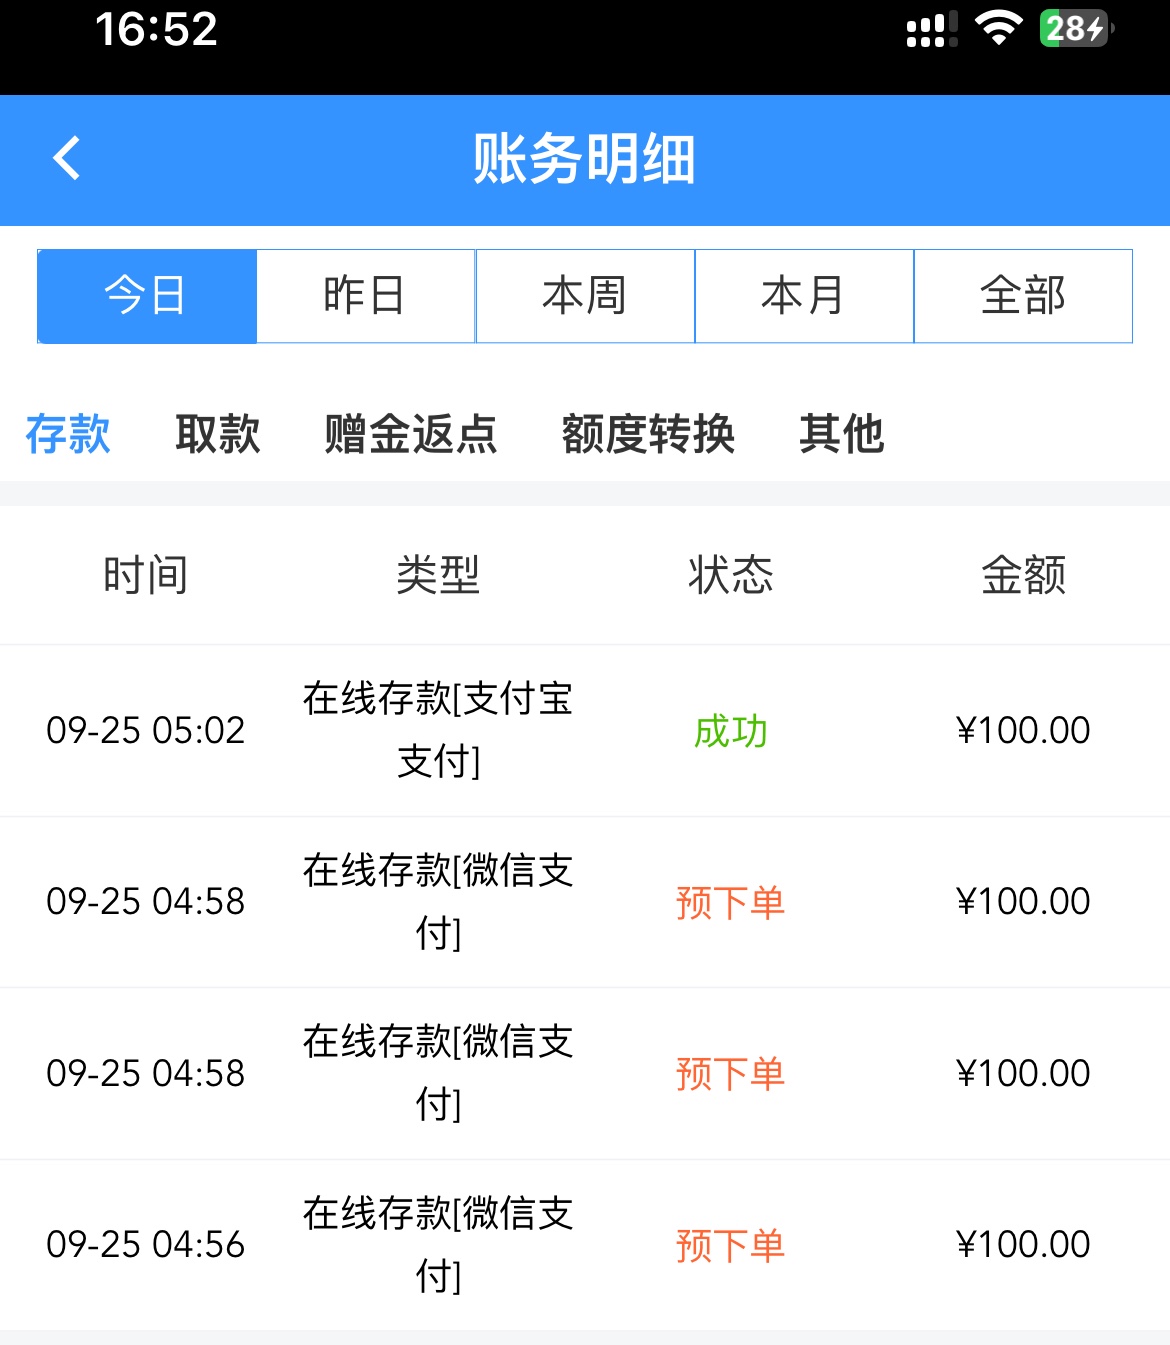View 全部 records
The width and height of the screenshot is (1170, 1345).
(x=1023, y=296)
